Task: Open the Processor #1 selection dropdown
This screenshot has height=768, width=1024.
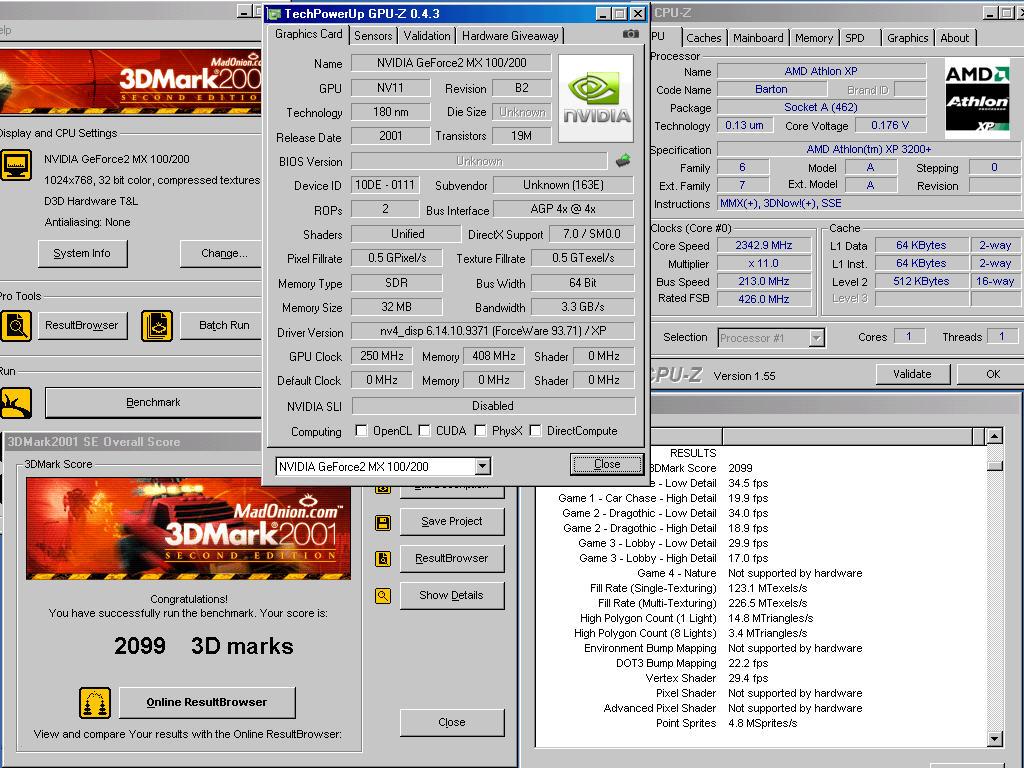Action: (x=816, y=338)
